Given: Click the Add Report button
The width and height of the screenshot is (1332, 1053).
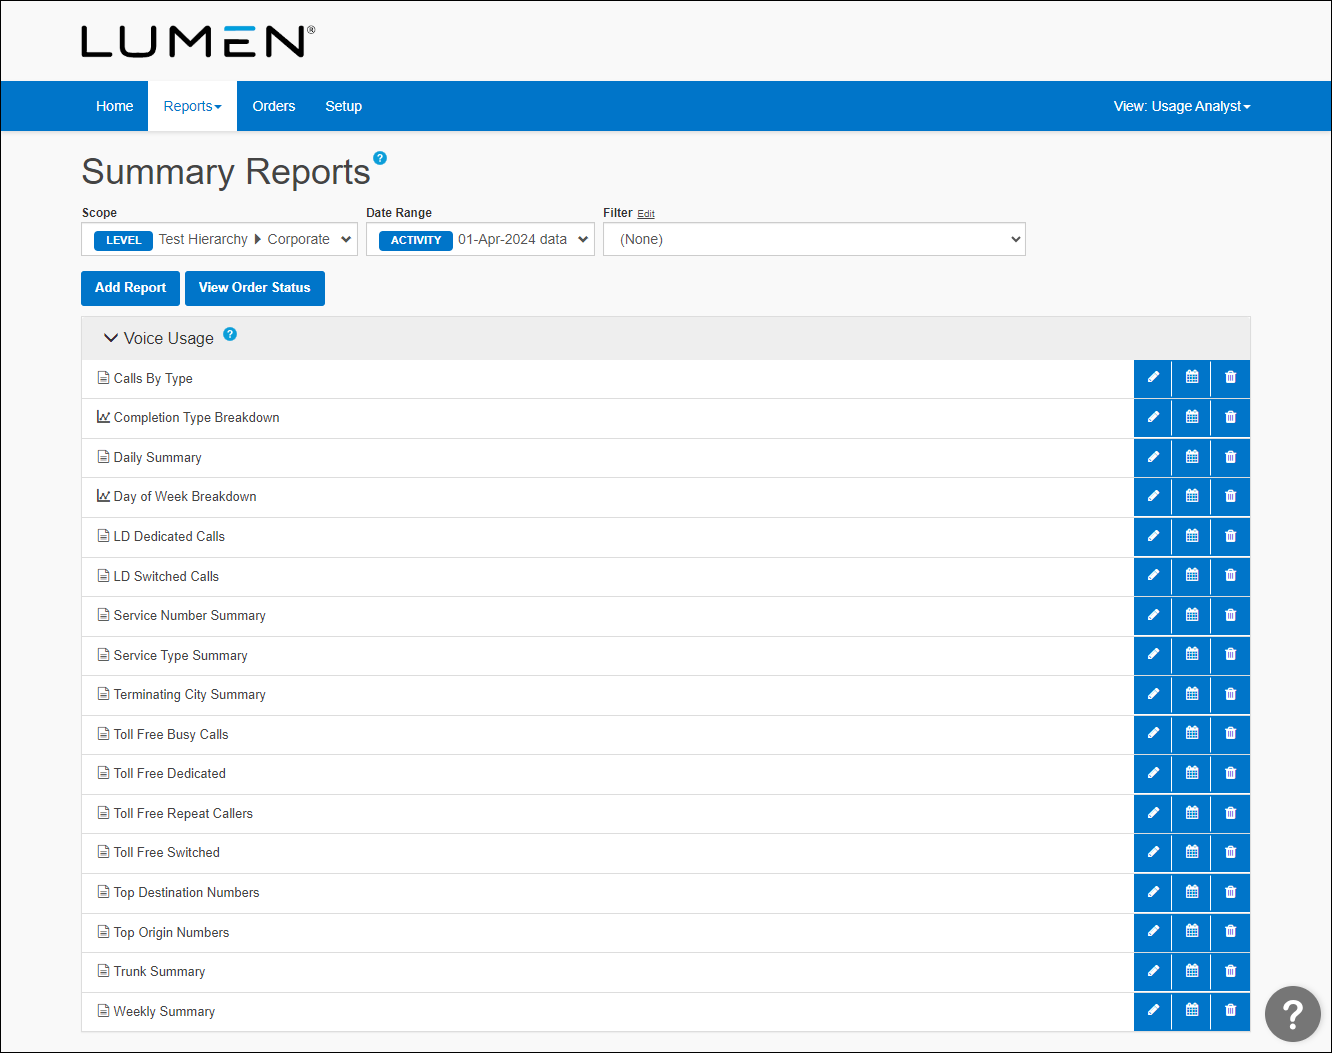Looking at the screenshot, I should coord(131,288).
